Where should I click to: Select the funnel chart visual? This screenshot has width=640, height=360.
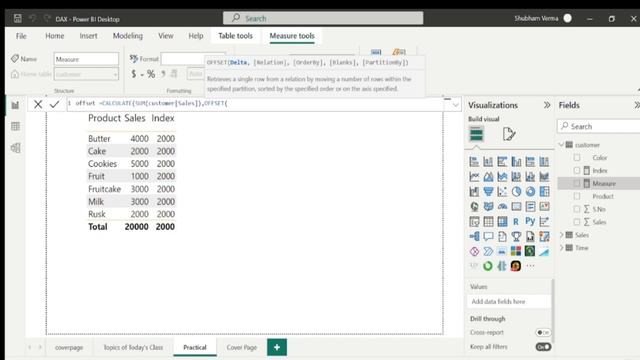pos(488,191)
